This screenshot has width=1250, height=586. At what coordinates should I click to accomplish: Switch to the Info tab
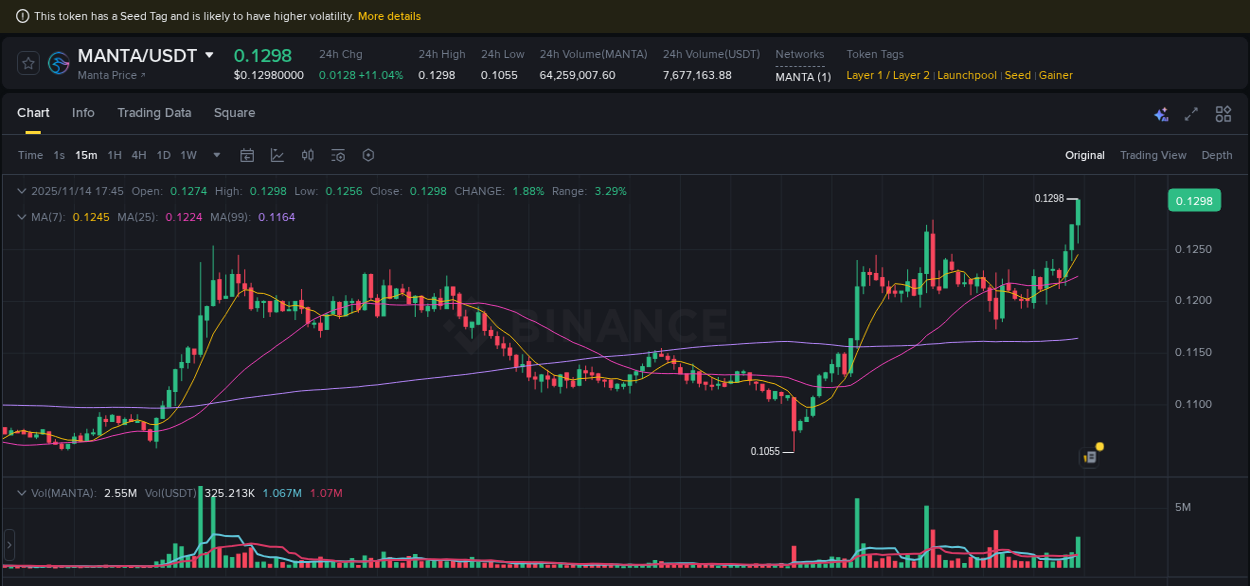83,113
